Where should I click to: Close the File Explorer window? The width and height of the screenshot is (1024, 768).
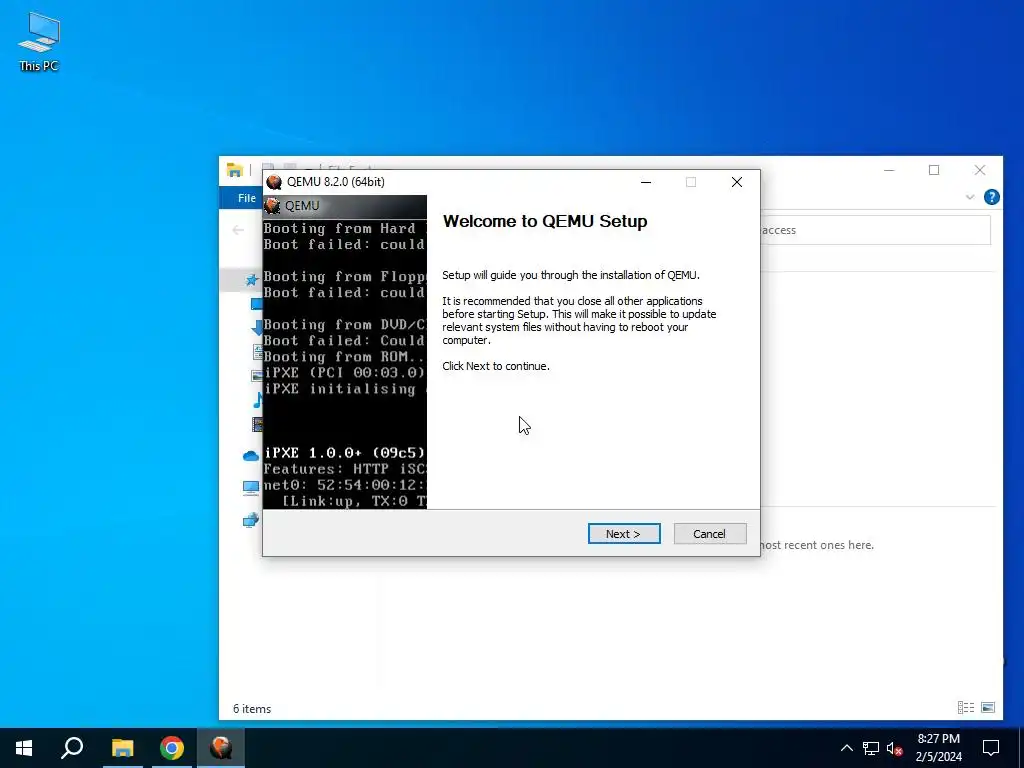(980, 170)
